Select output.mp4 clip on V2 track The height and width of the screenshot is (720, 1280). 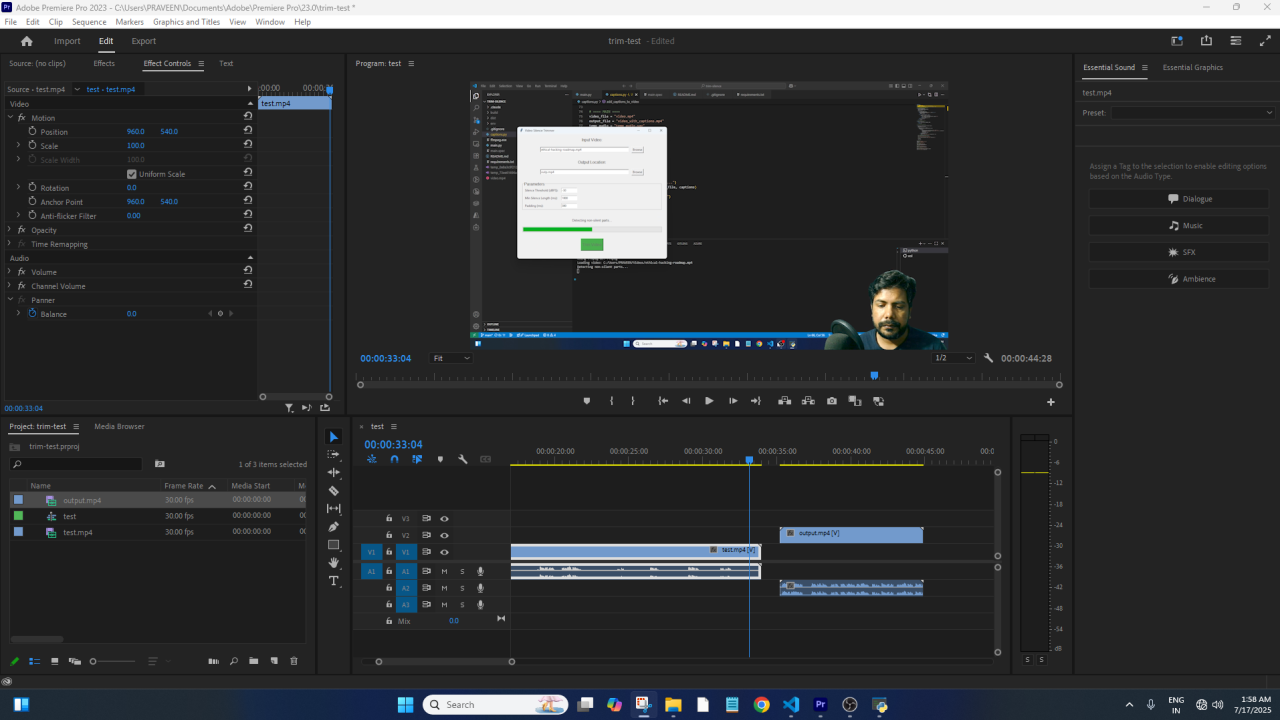851,535
